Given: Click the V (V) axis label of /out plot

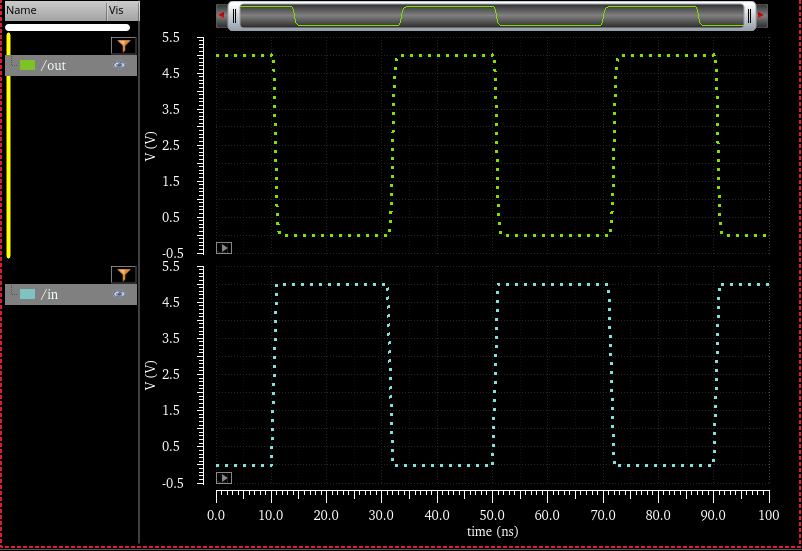Looking at the screenshot, I should click(151, 146).
